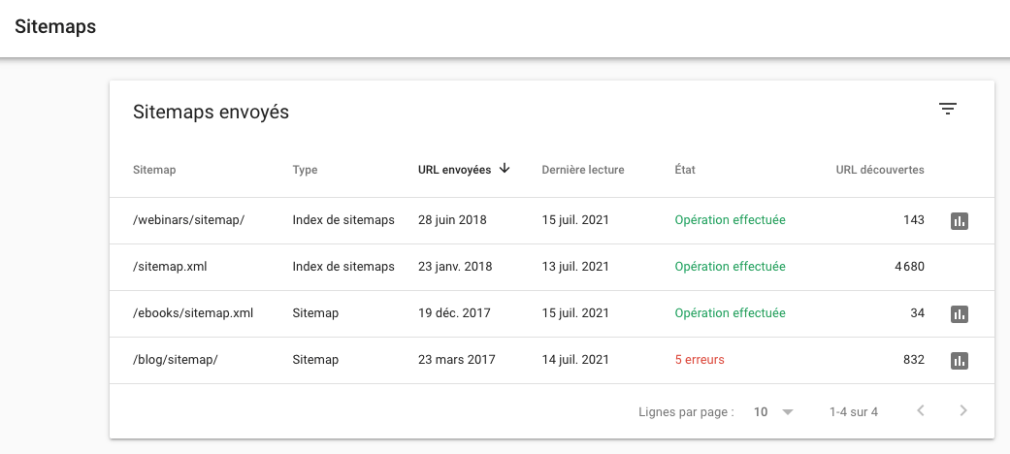The height and width of the screenshot is (454, 1010).
Task: Click the Lignes par page label
Action: pos(686,411)
